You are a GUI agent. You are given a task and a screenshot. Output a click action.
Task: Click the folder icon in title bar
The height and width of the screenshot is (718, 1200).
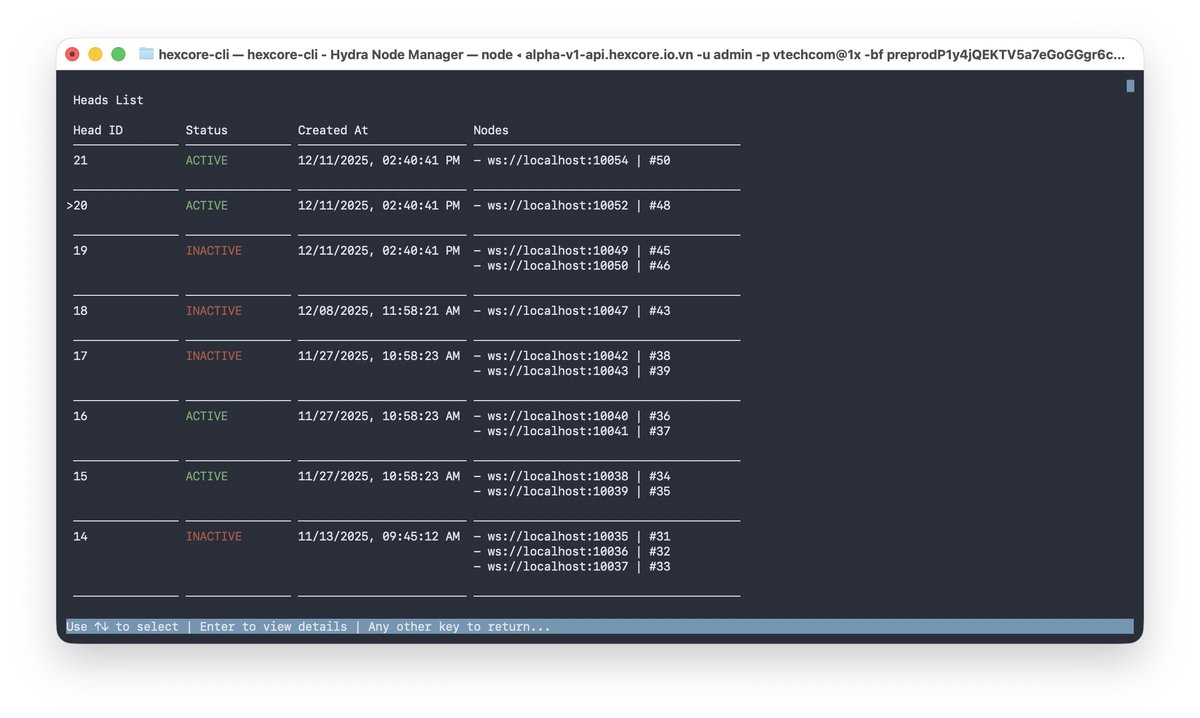click(146, 54)
